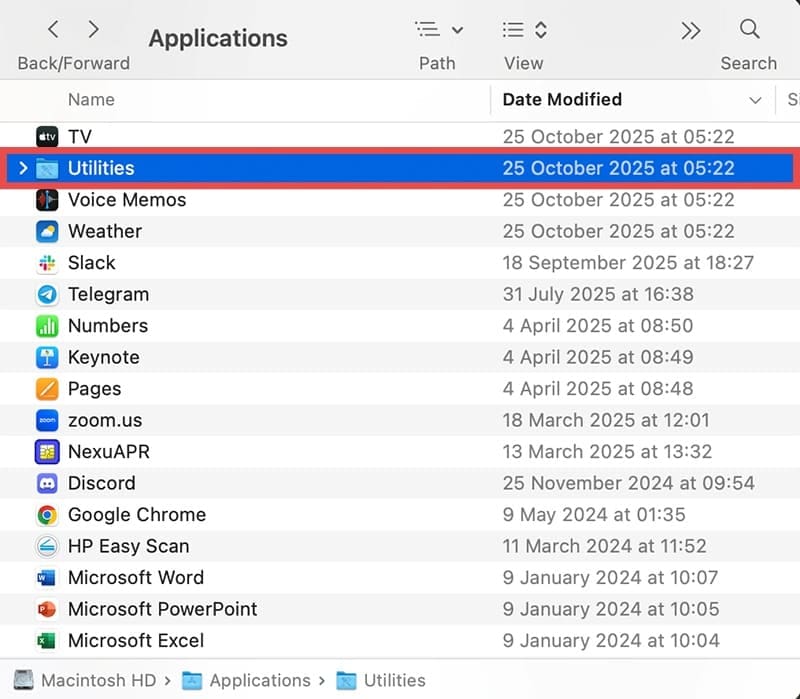Select the Telegram name text

point(109,294)
